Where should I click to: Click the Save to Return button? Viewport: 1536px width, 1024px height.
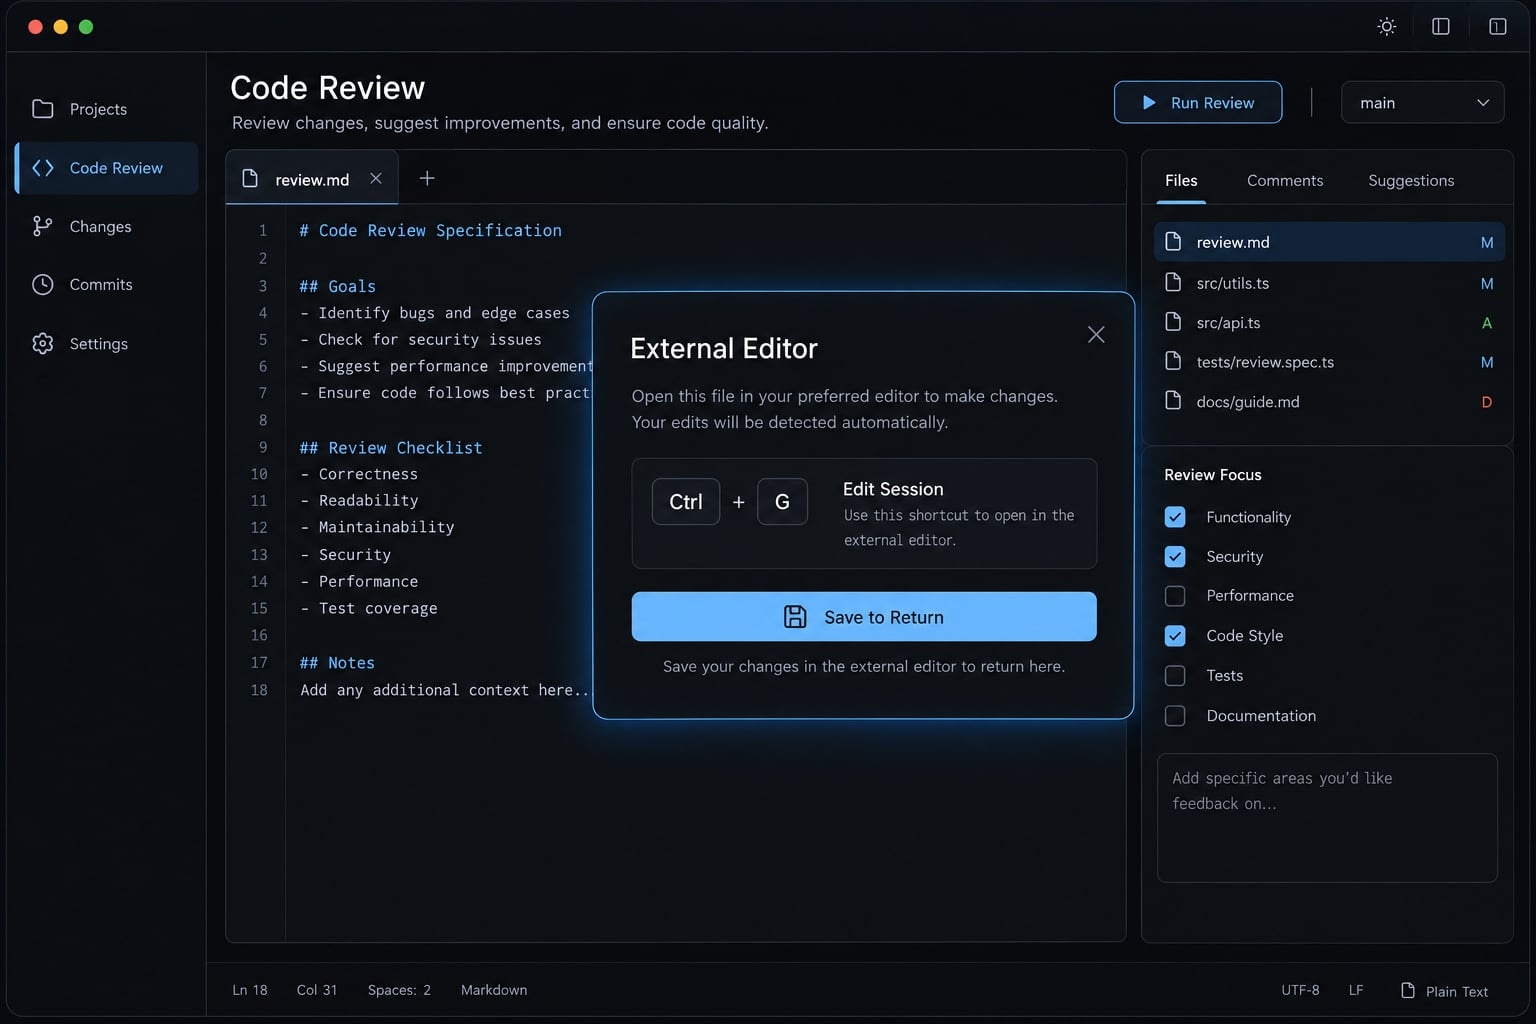point(864,617)
